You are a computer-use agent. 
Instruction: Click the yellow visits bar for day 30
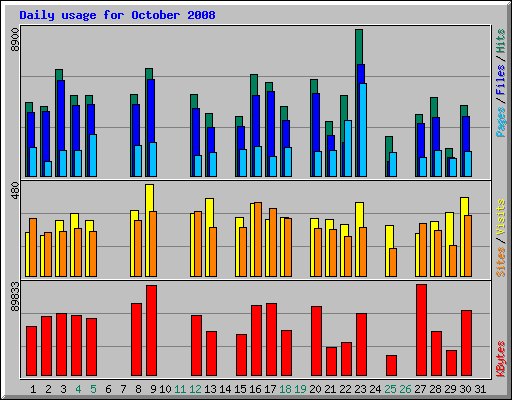point(465,206)
